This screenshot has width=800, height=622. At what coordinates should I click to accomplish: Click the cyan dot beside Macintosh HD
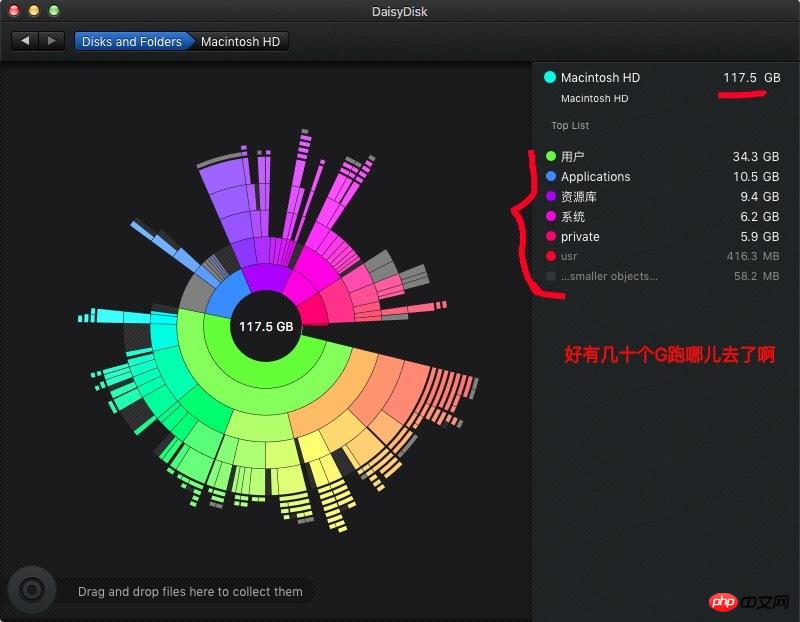550,77
